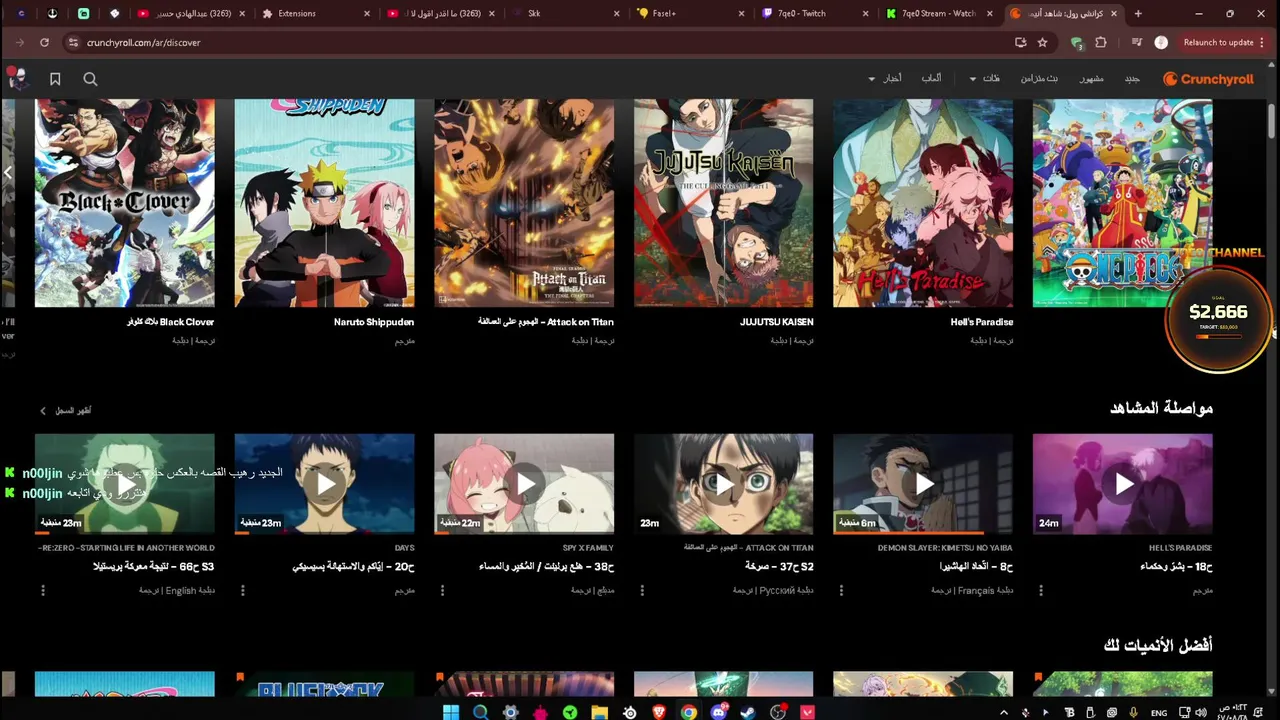The image size is (1280, 720).
Task: Reload the page in browser toolbar
Action: click(x=44, y=42)
